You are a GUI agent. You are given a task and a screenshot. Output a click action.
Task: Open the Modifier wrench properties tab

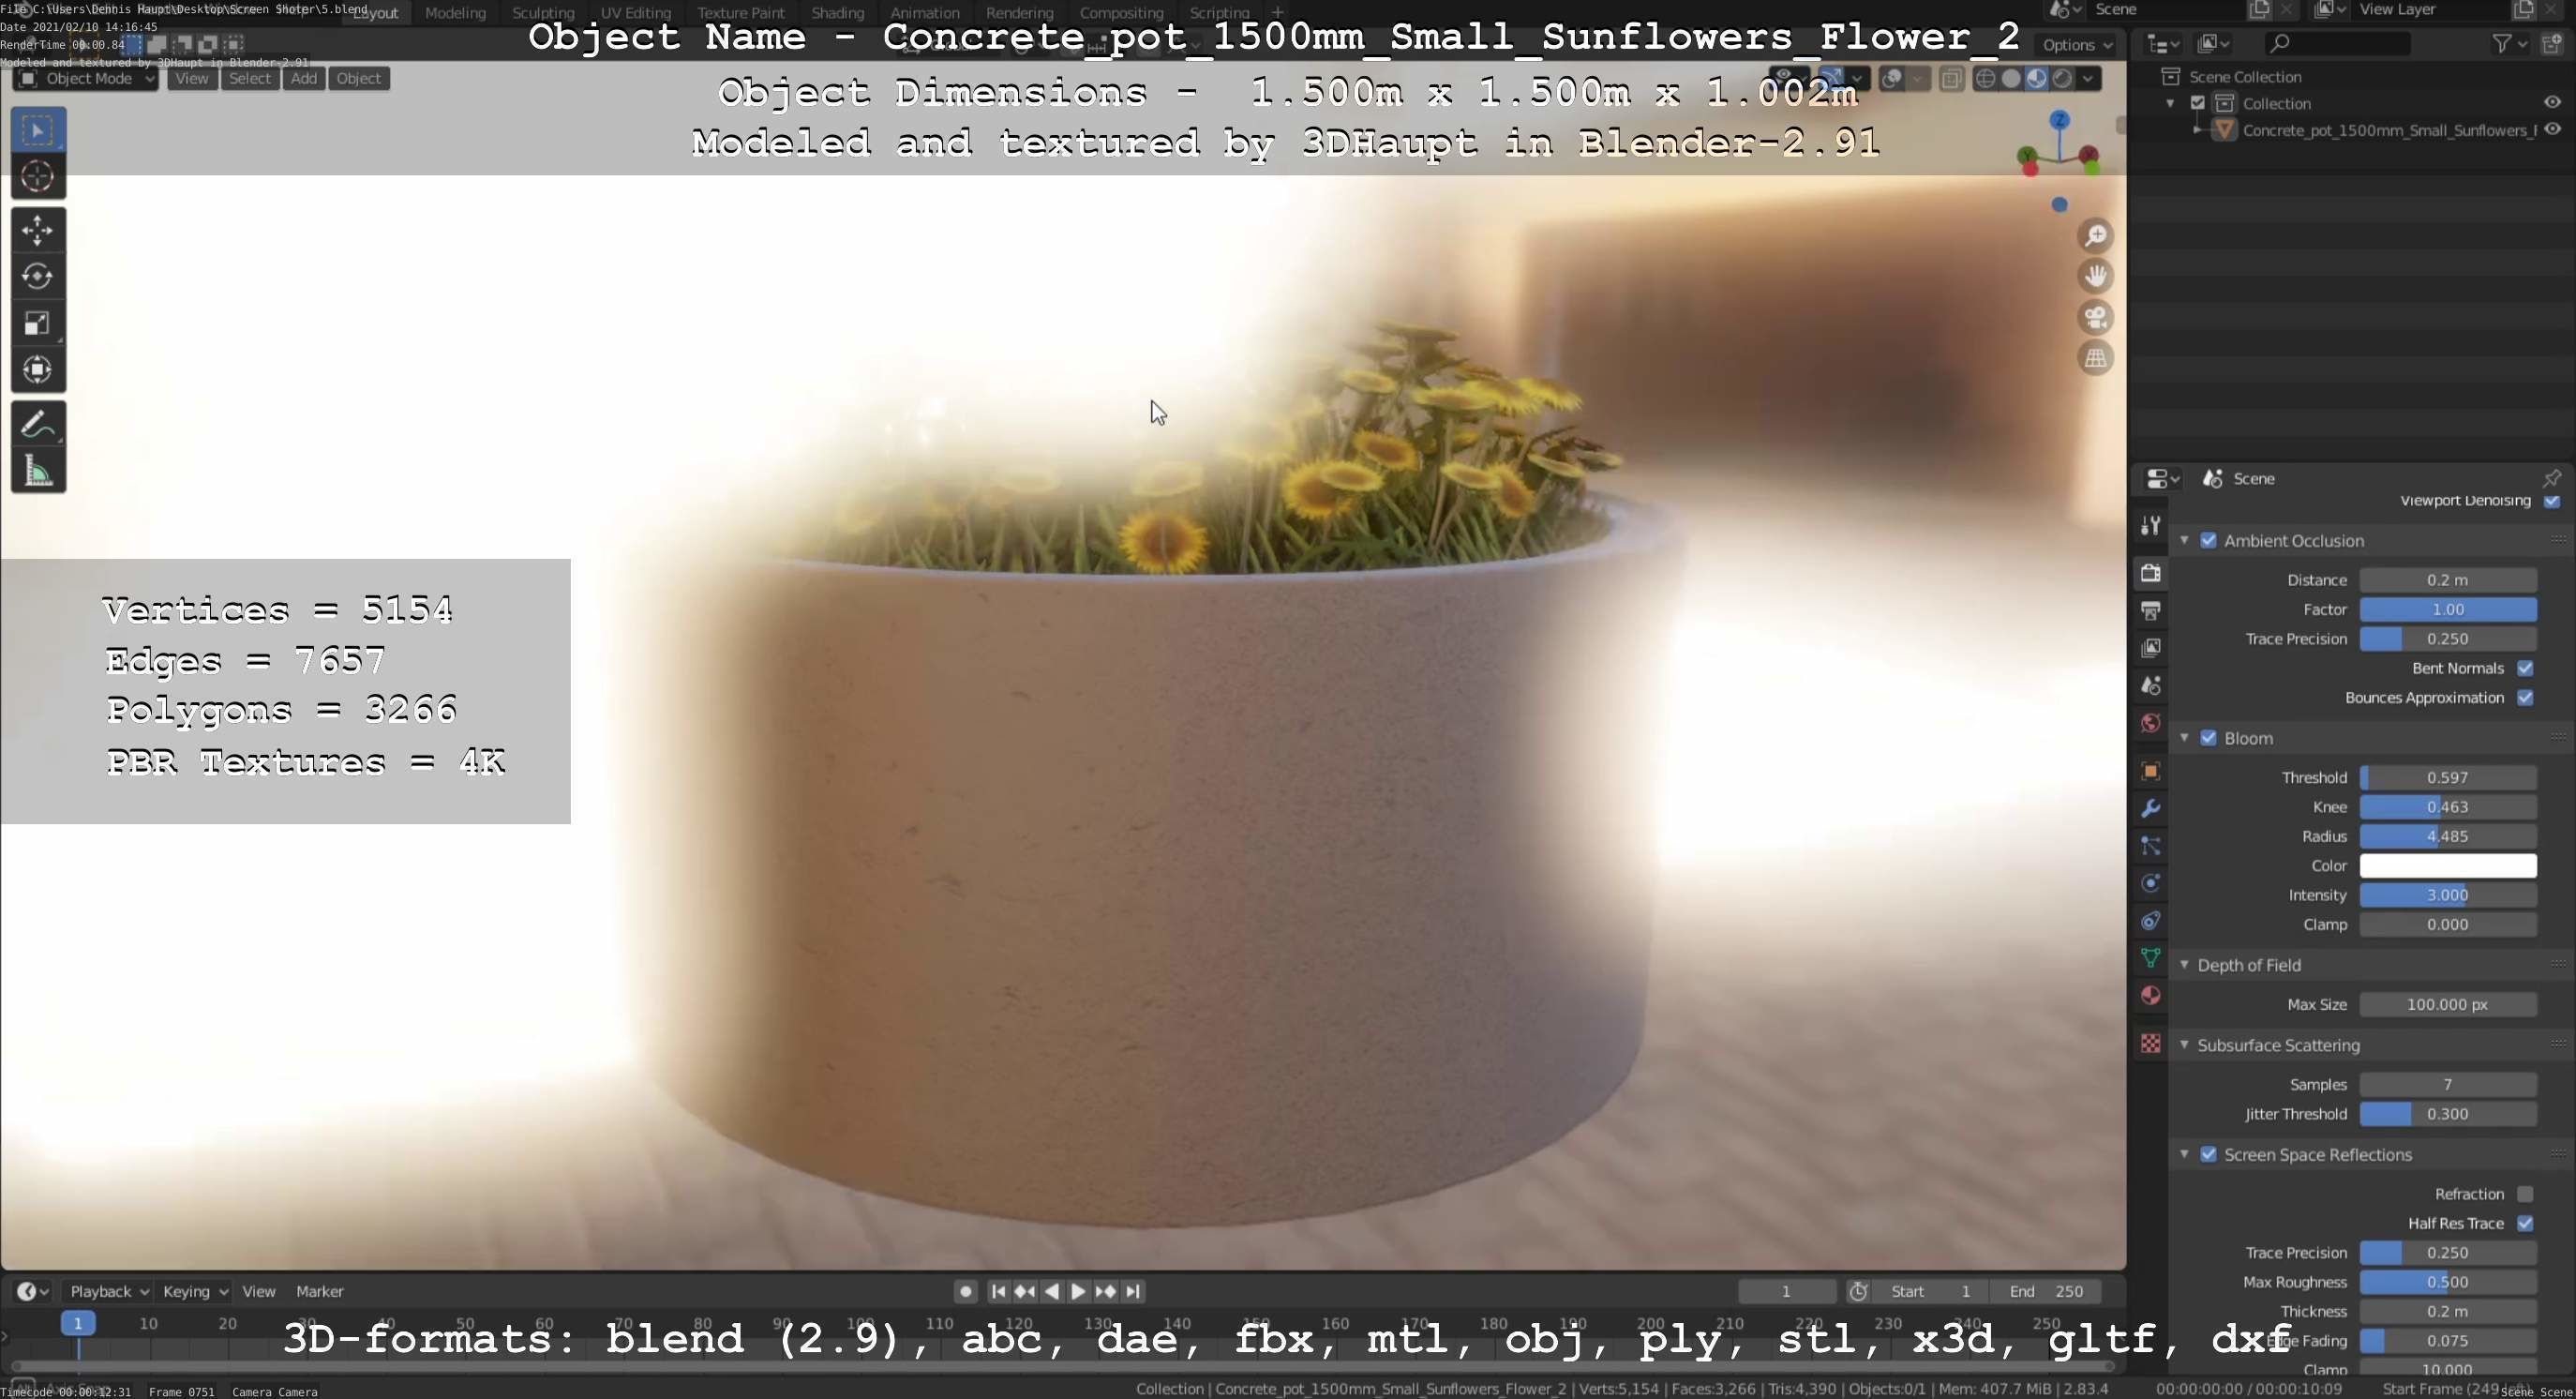(x=2151, y=808)
